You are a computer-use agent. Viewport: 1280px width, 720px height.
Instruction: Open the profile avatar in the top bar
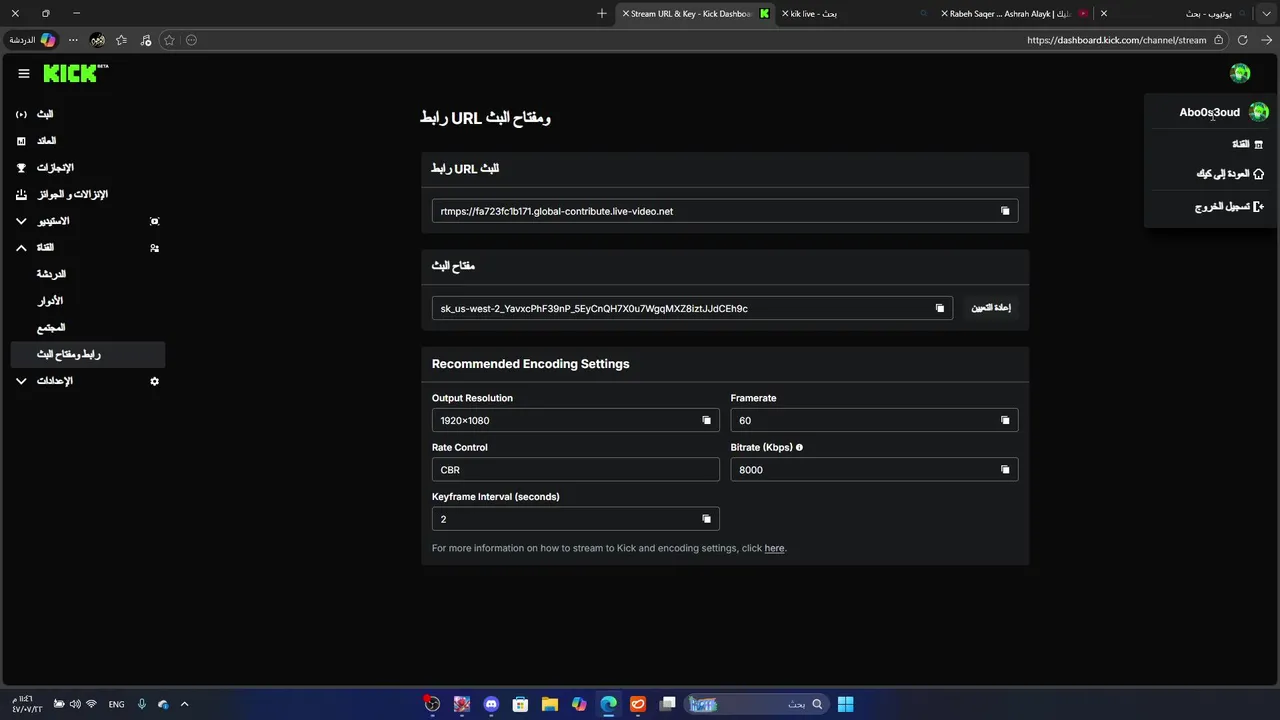(1240, 73)
